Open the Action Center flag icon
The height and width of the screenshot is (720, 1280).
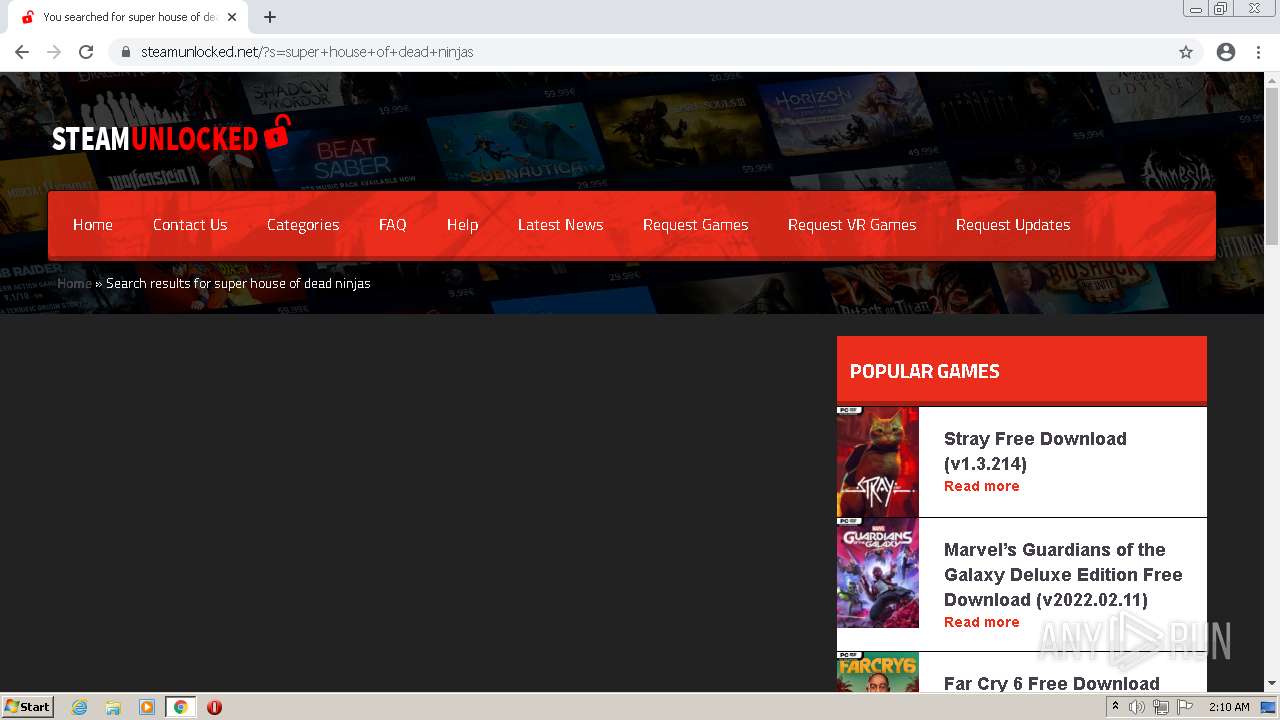pos(1185,707)
